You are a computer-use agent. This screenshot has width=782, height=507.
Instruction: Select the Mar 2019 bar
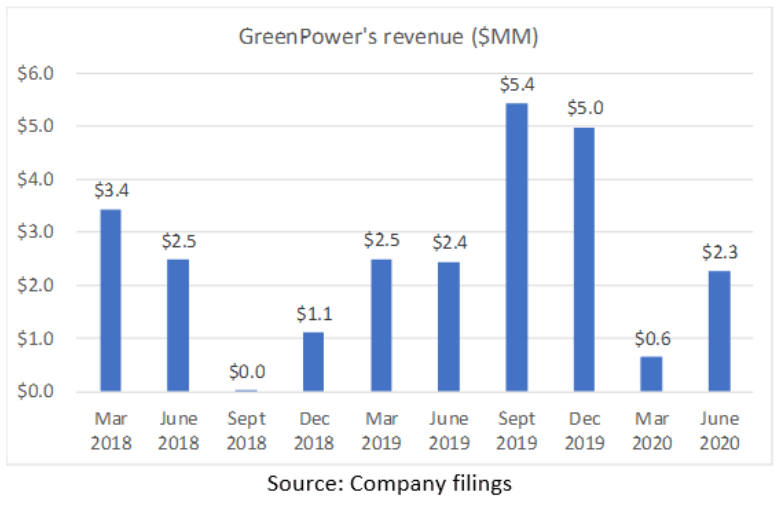pyautogui.click(x=382, y=325)
